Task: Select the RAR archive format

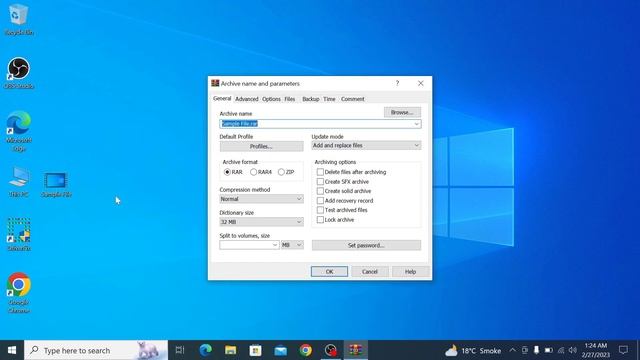Action: click(x=233, y=172)
